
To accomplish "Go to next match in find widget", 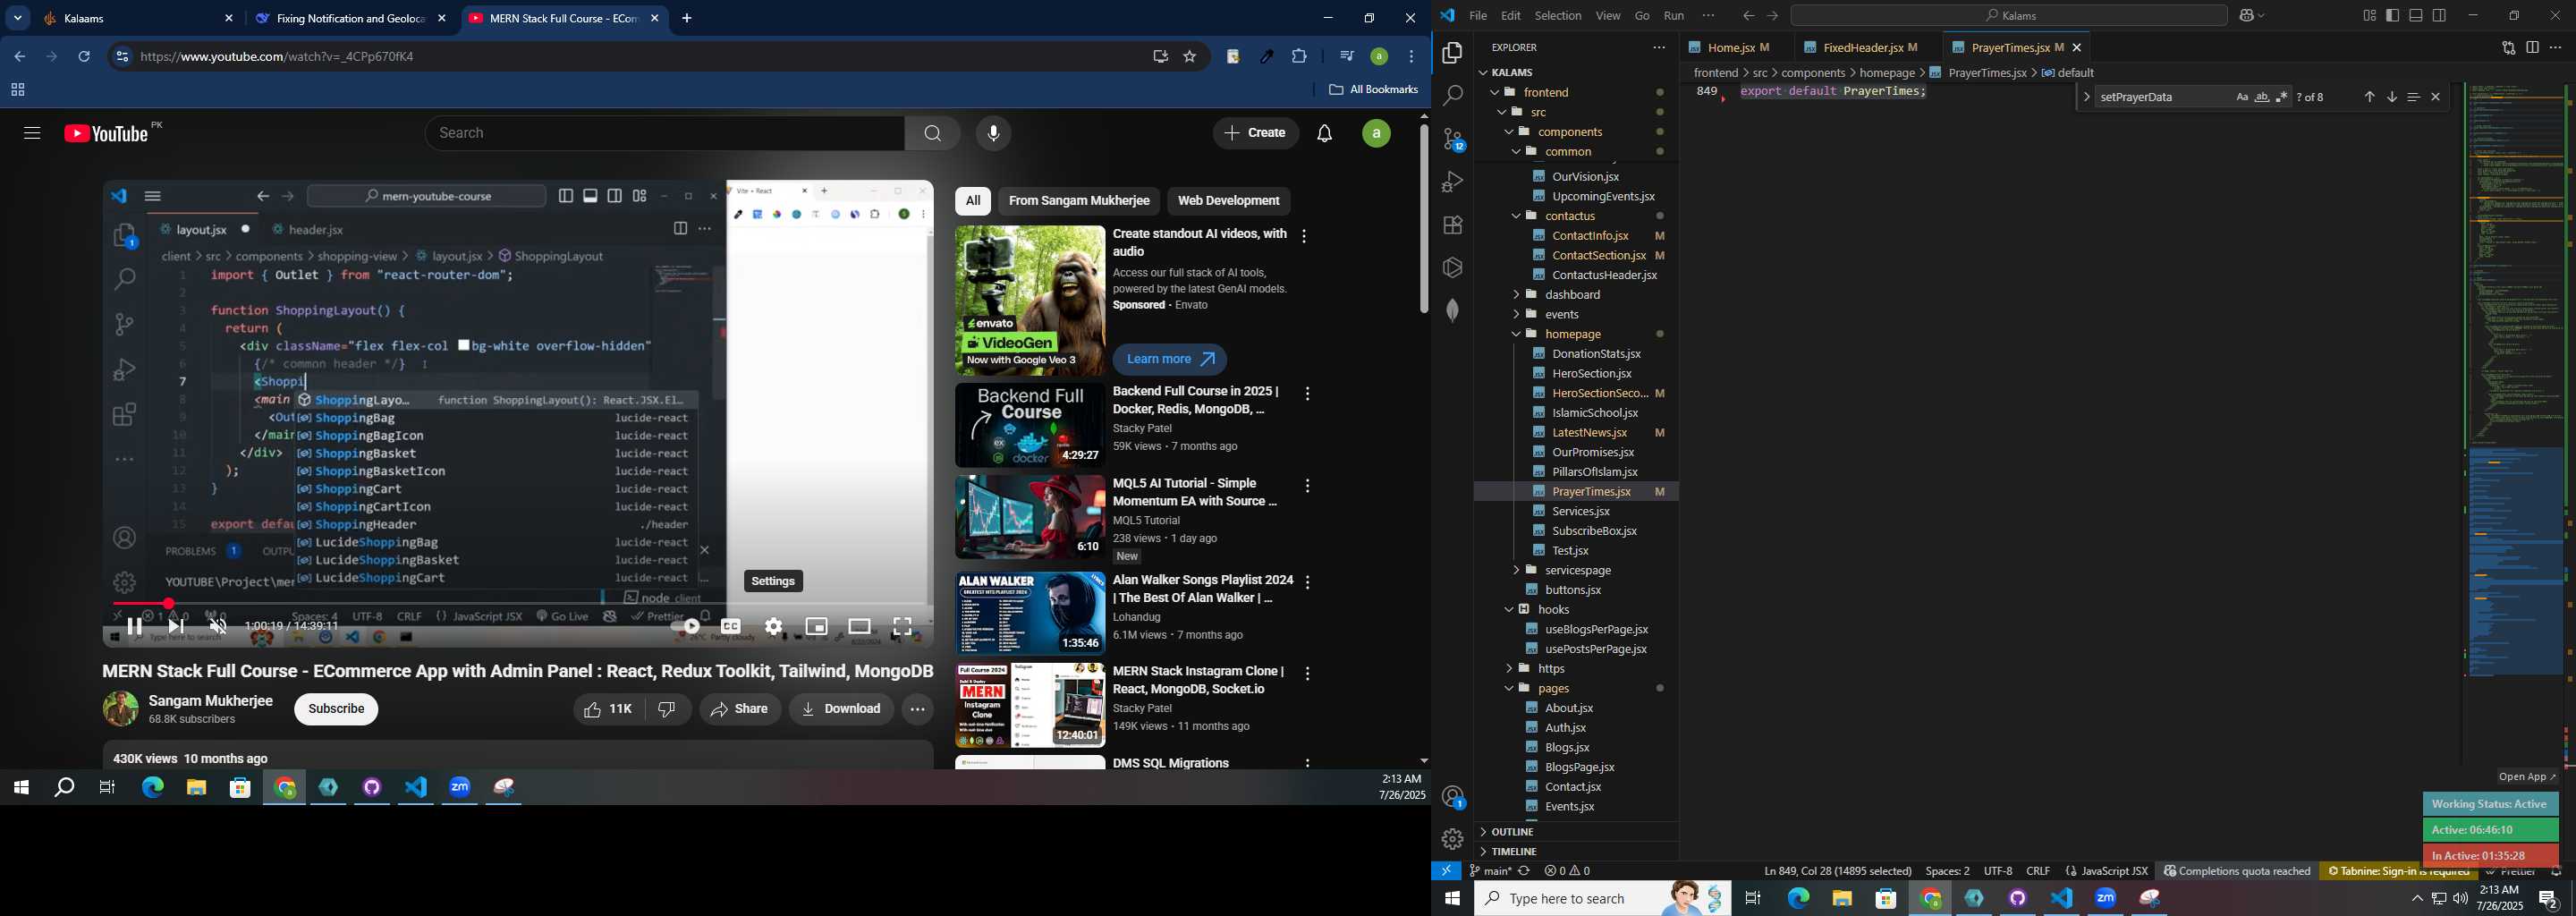I will (2392, 97).
